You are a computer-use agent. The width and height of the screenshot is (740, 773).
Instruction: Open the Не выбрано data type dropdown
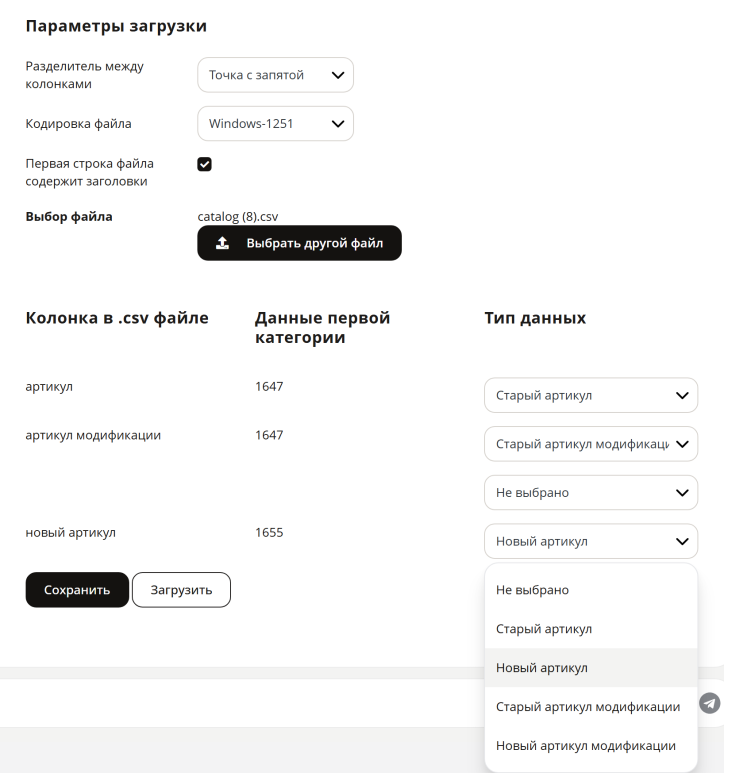point(591,492)
